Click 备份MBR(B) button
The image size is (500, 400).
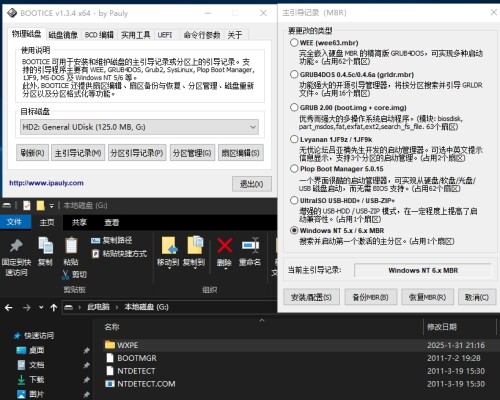(x=371, y=297)
